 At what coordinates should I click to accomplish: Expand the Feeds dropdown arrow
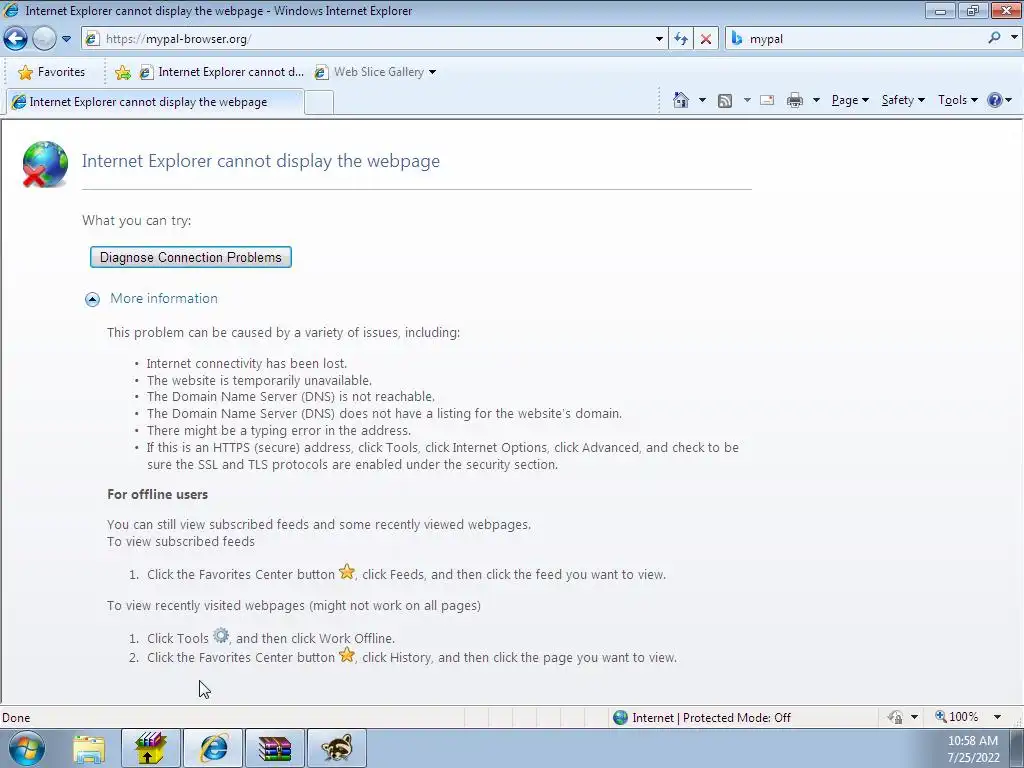click(x=746, y=101)
